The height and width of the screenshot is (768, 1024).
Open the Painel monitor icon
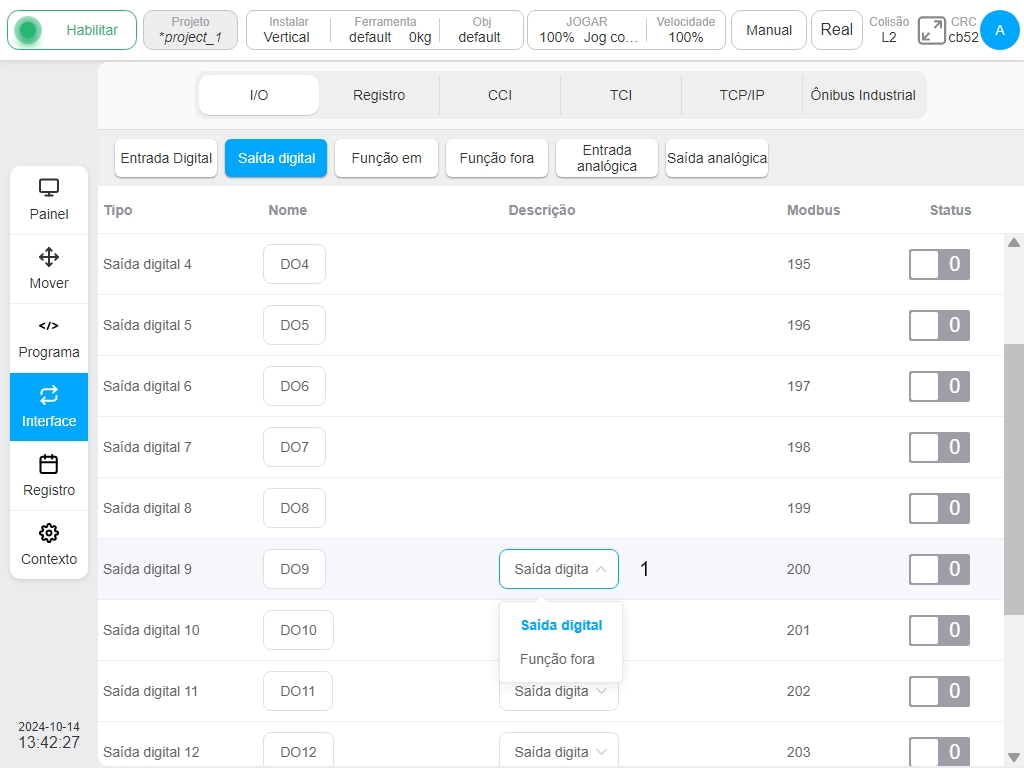(49, 187)
